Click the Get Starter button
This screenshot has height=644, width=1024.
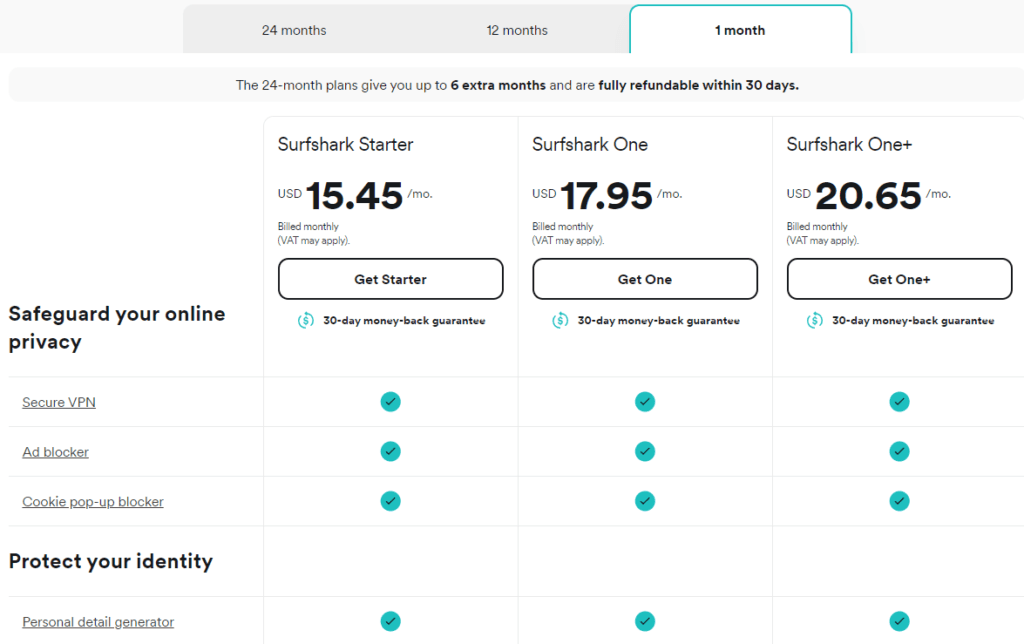[391, 279]
